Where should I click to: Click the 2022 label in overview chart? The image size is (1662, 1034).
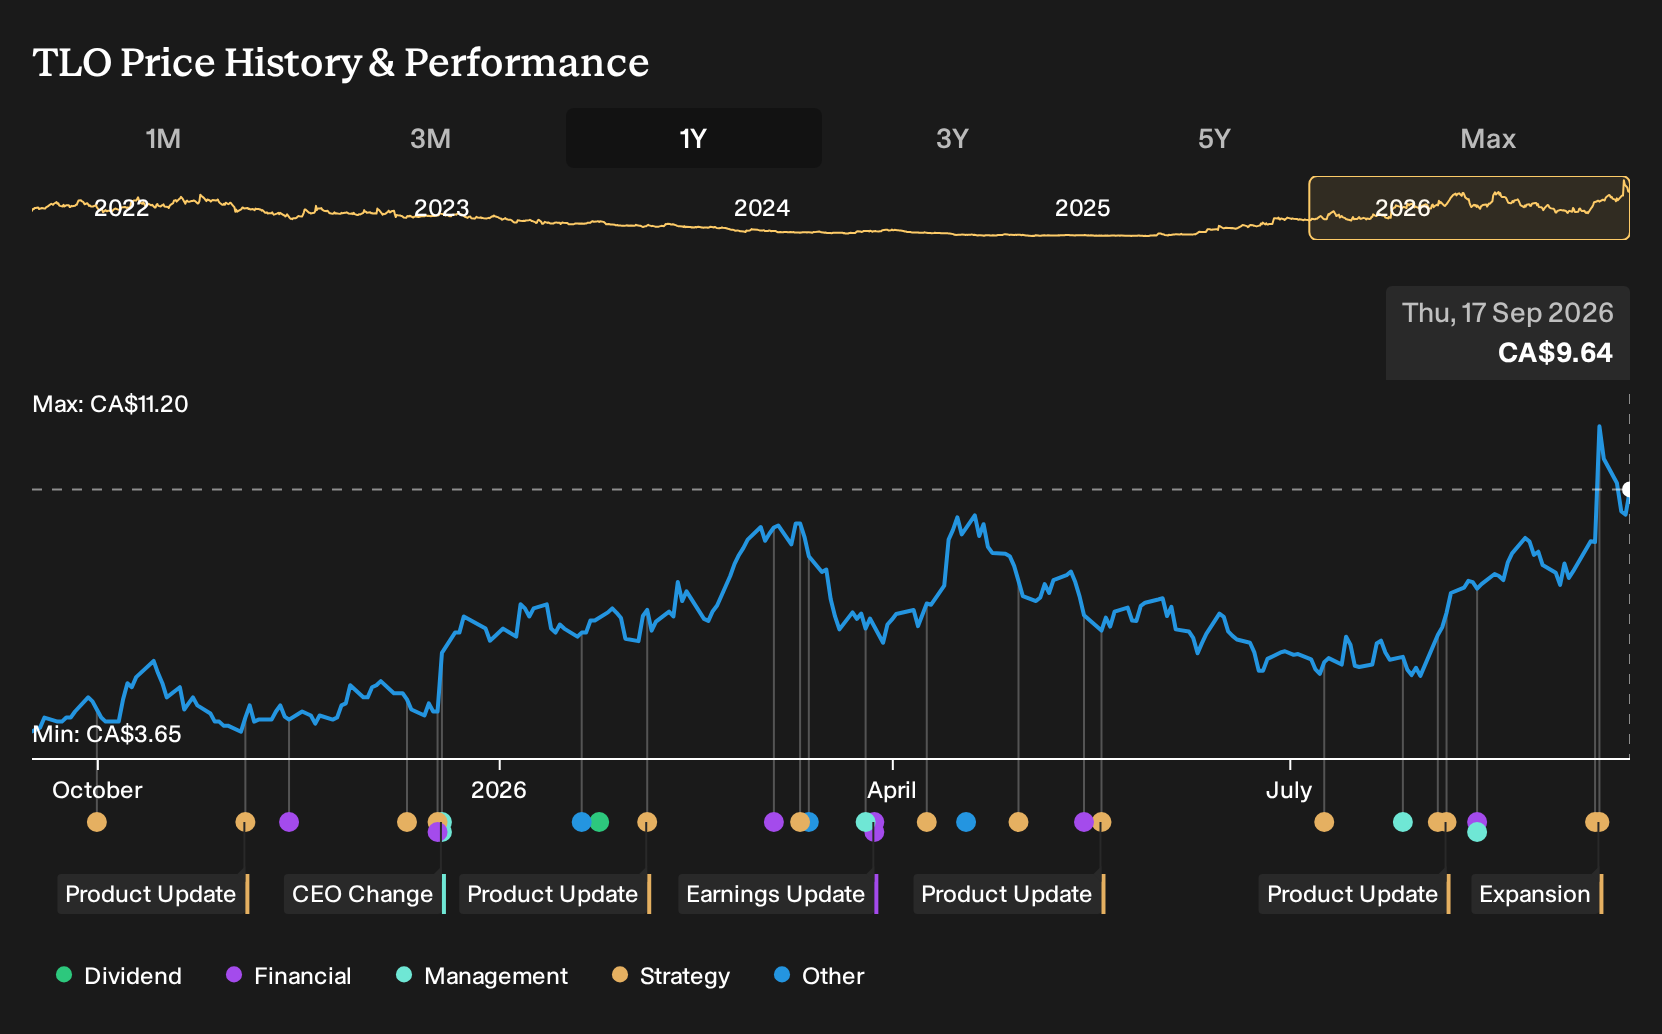(122, 208)
